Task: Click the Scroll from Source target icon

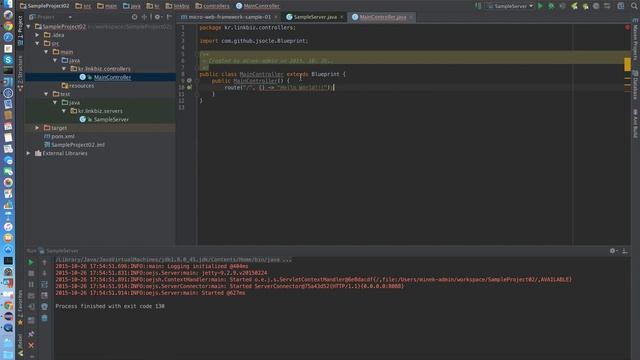Action: point(135,17)
